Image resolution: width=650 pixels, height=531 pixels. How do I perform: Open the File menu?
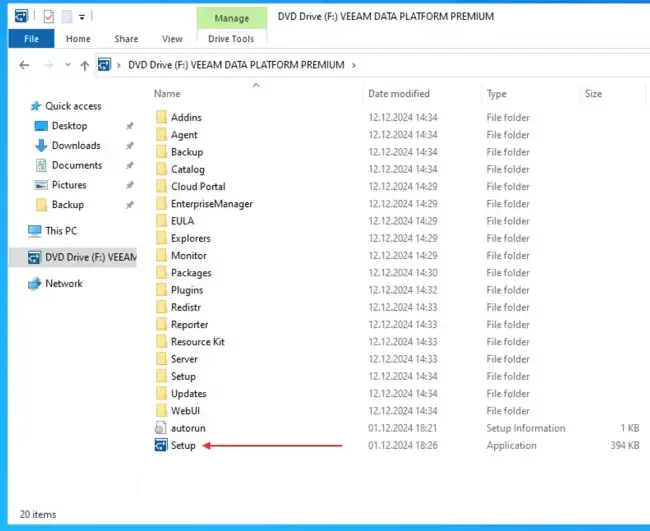click(32, 39)
